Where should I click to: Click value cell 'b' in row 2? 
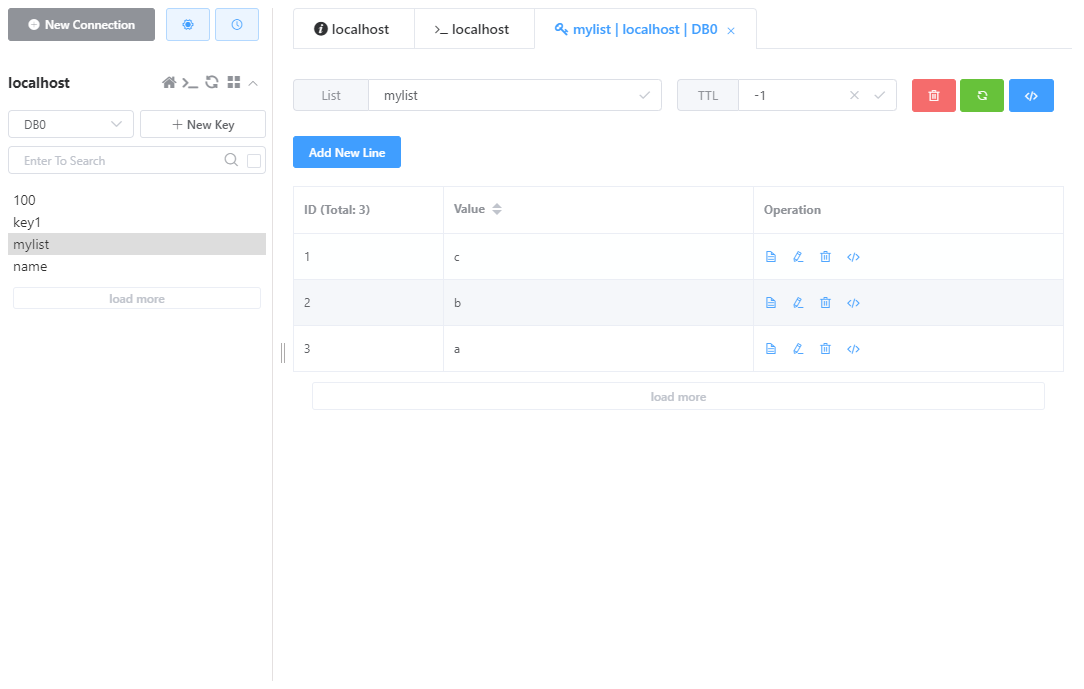(x=598, y=303)
